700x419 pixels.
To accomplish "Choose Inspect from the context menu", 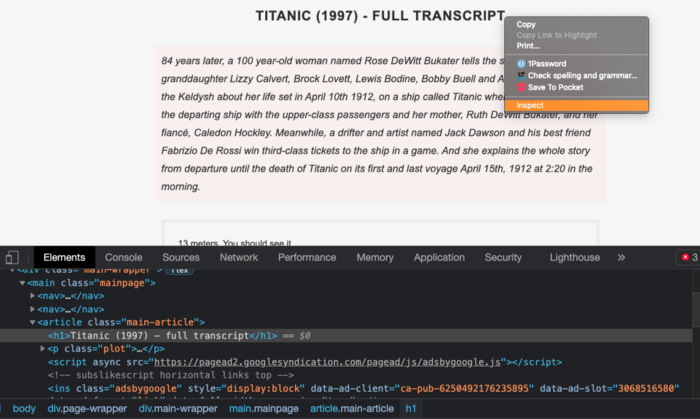I will [576, 105].
